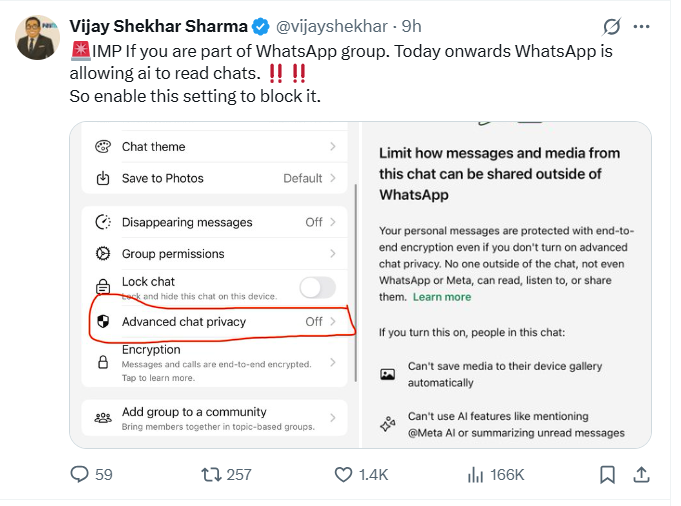Open the Grok icon beside timestamp
This screenshot has width=681, height=506.
612,25
